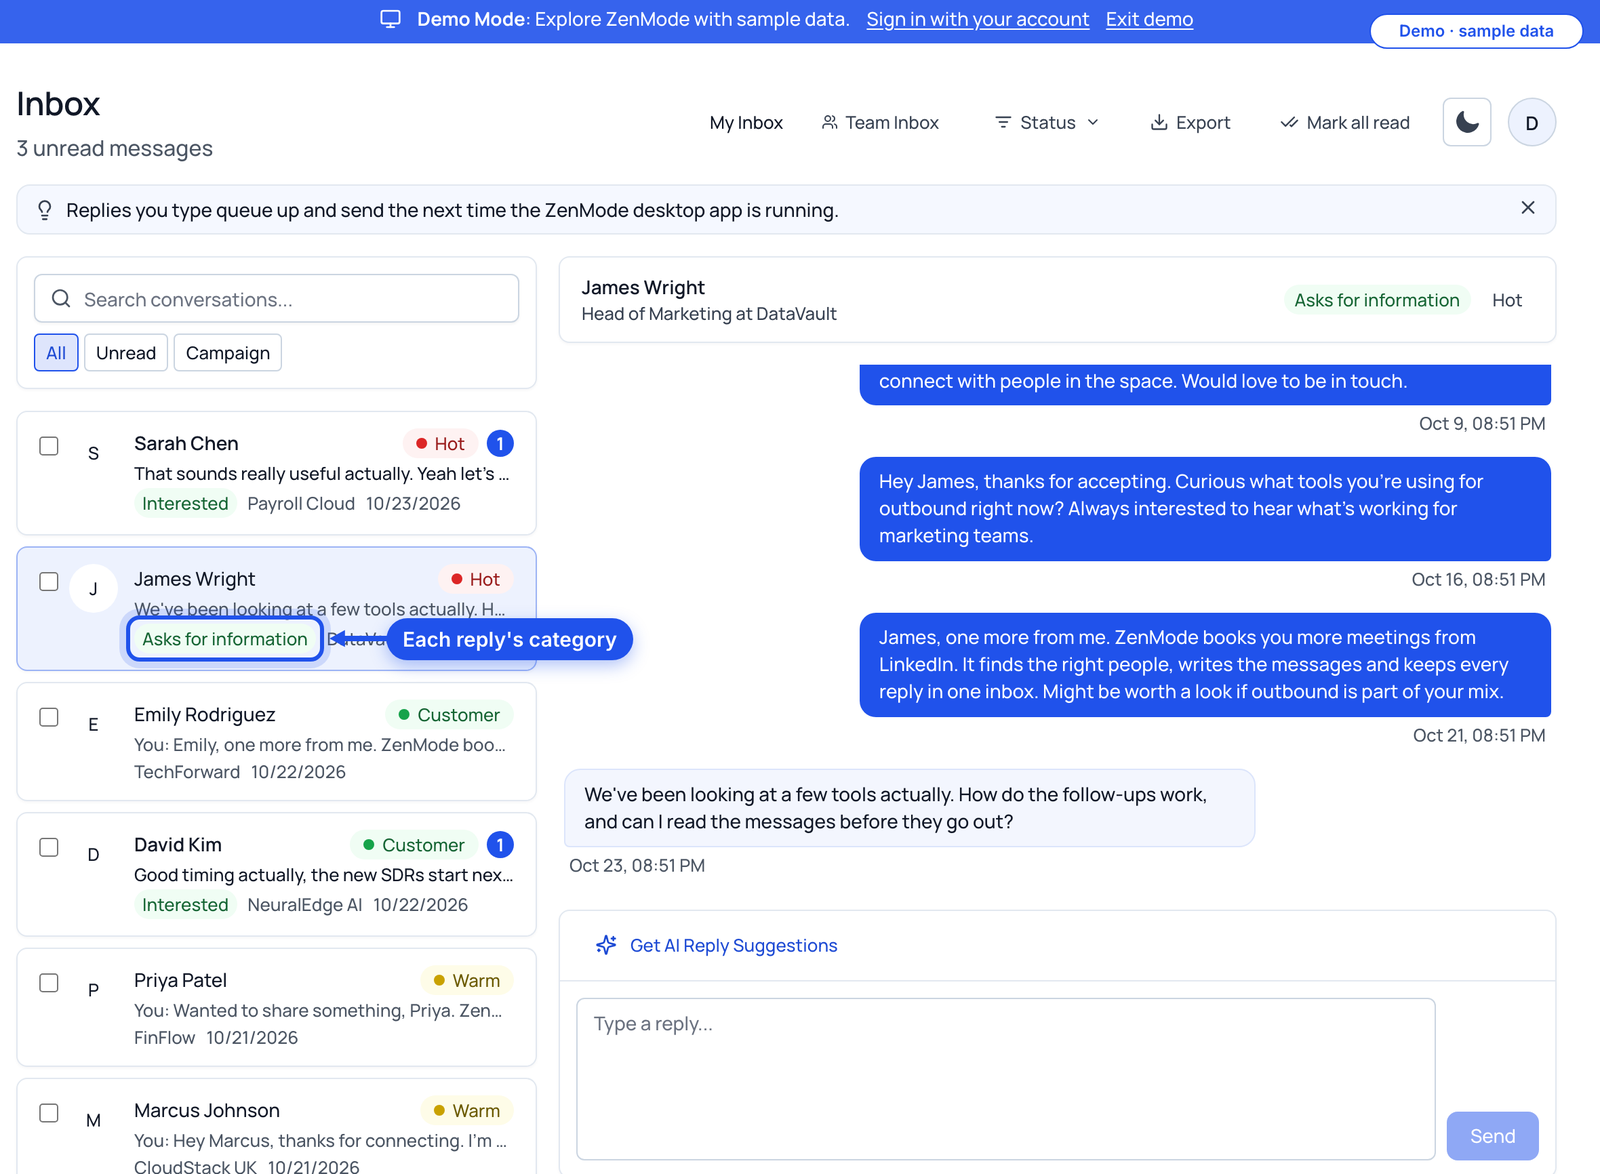
Task: Click the monitor Demo Mode icon
Action: click(391, 19)
